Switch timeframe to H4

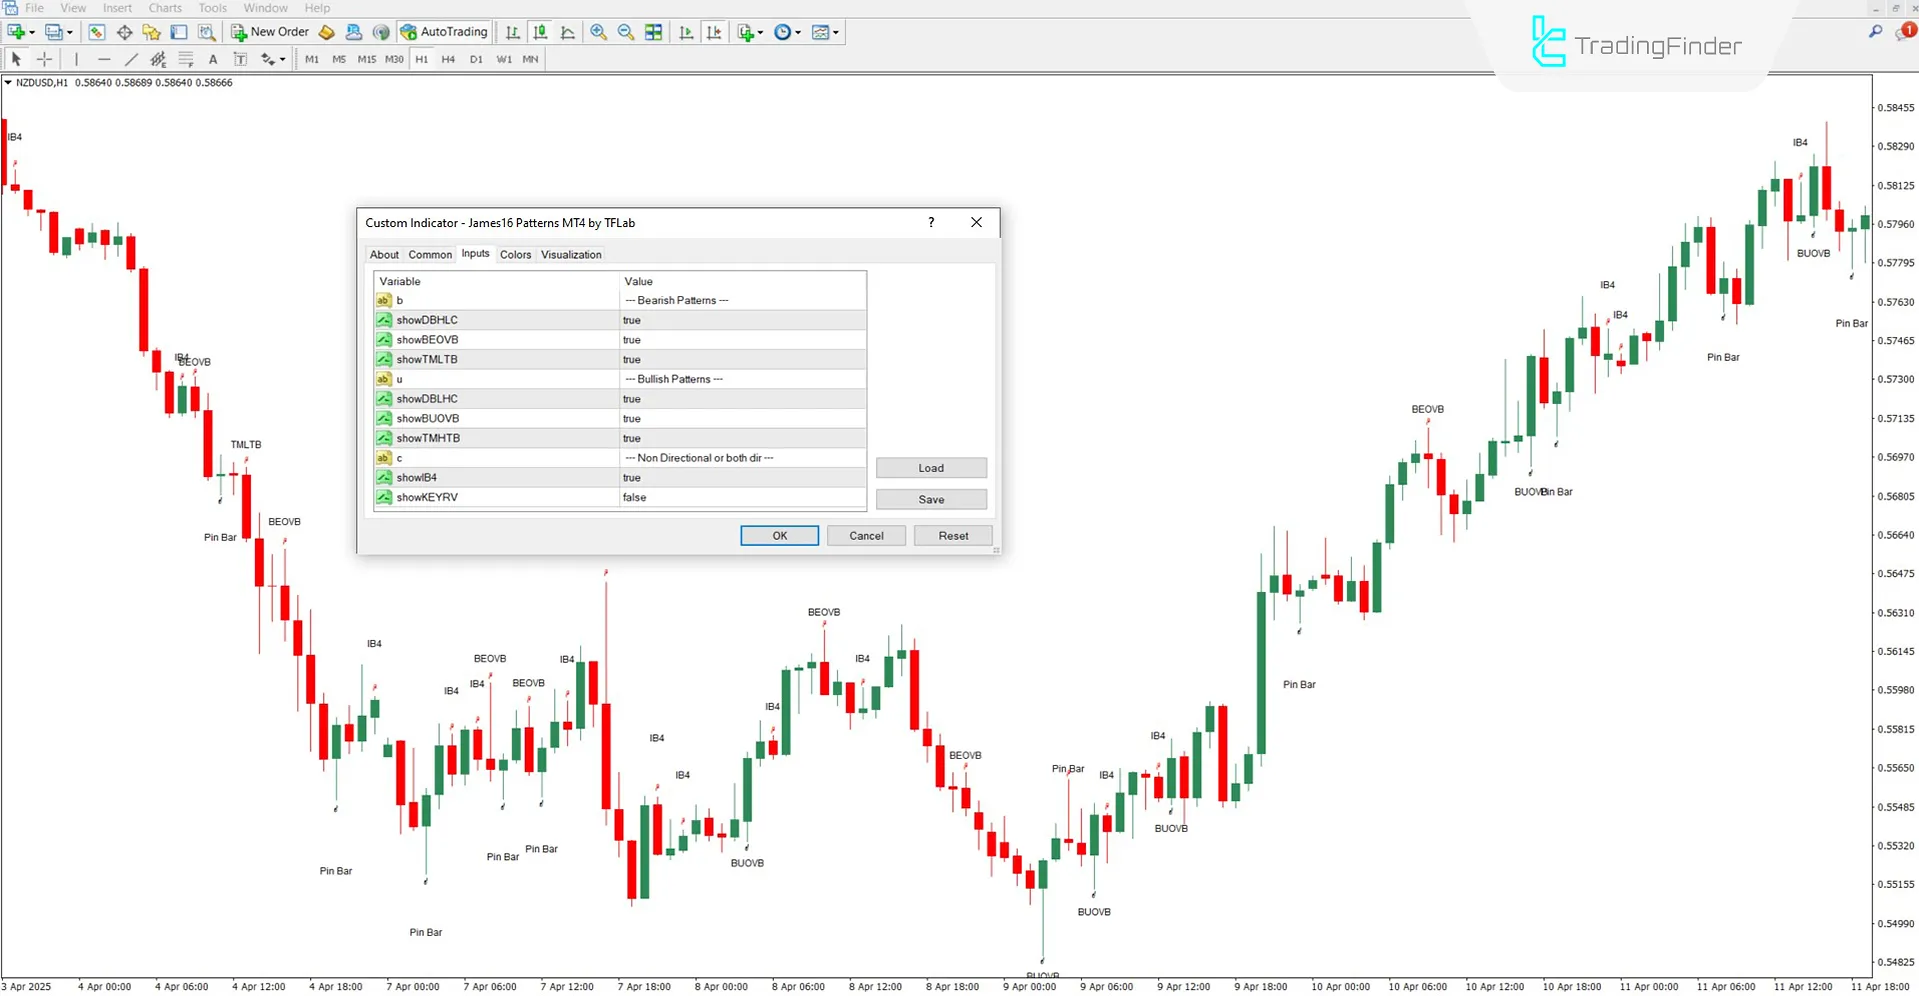pos(448,59)
